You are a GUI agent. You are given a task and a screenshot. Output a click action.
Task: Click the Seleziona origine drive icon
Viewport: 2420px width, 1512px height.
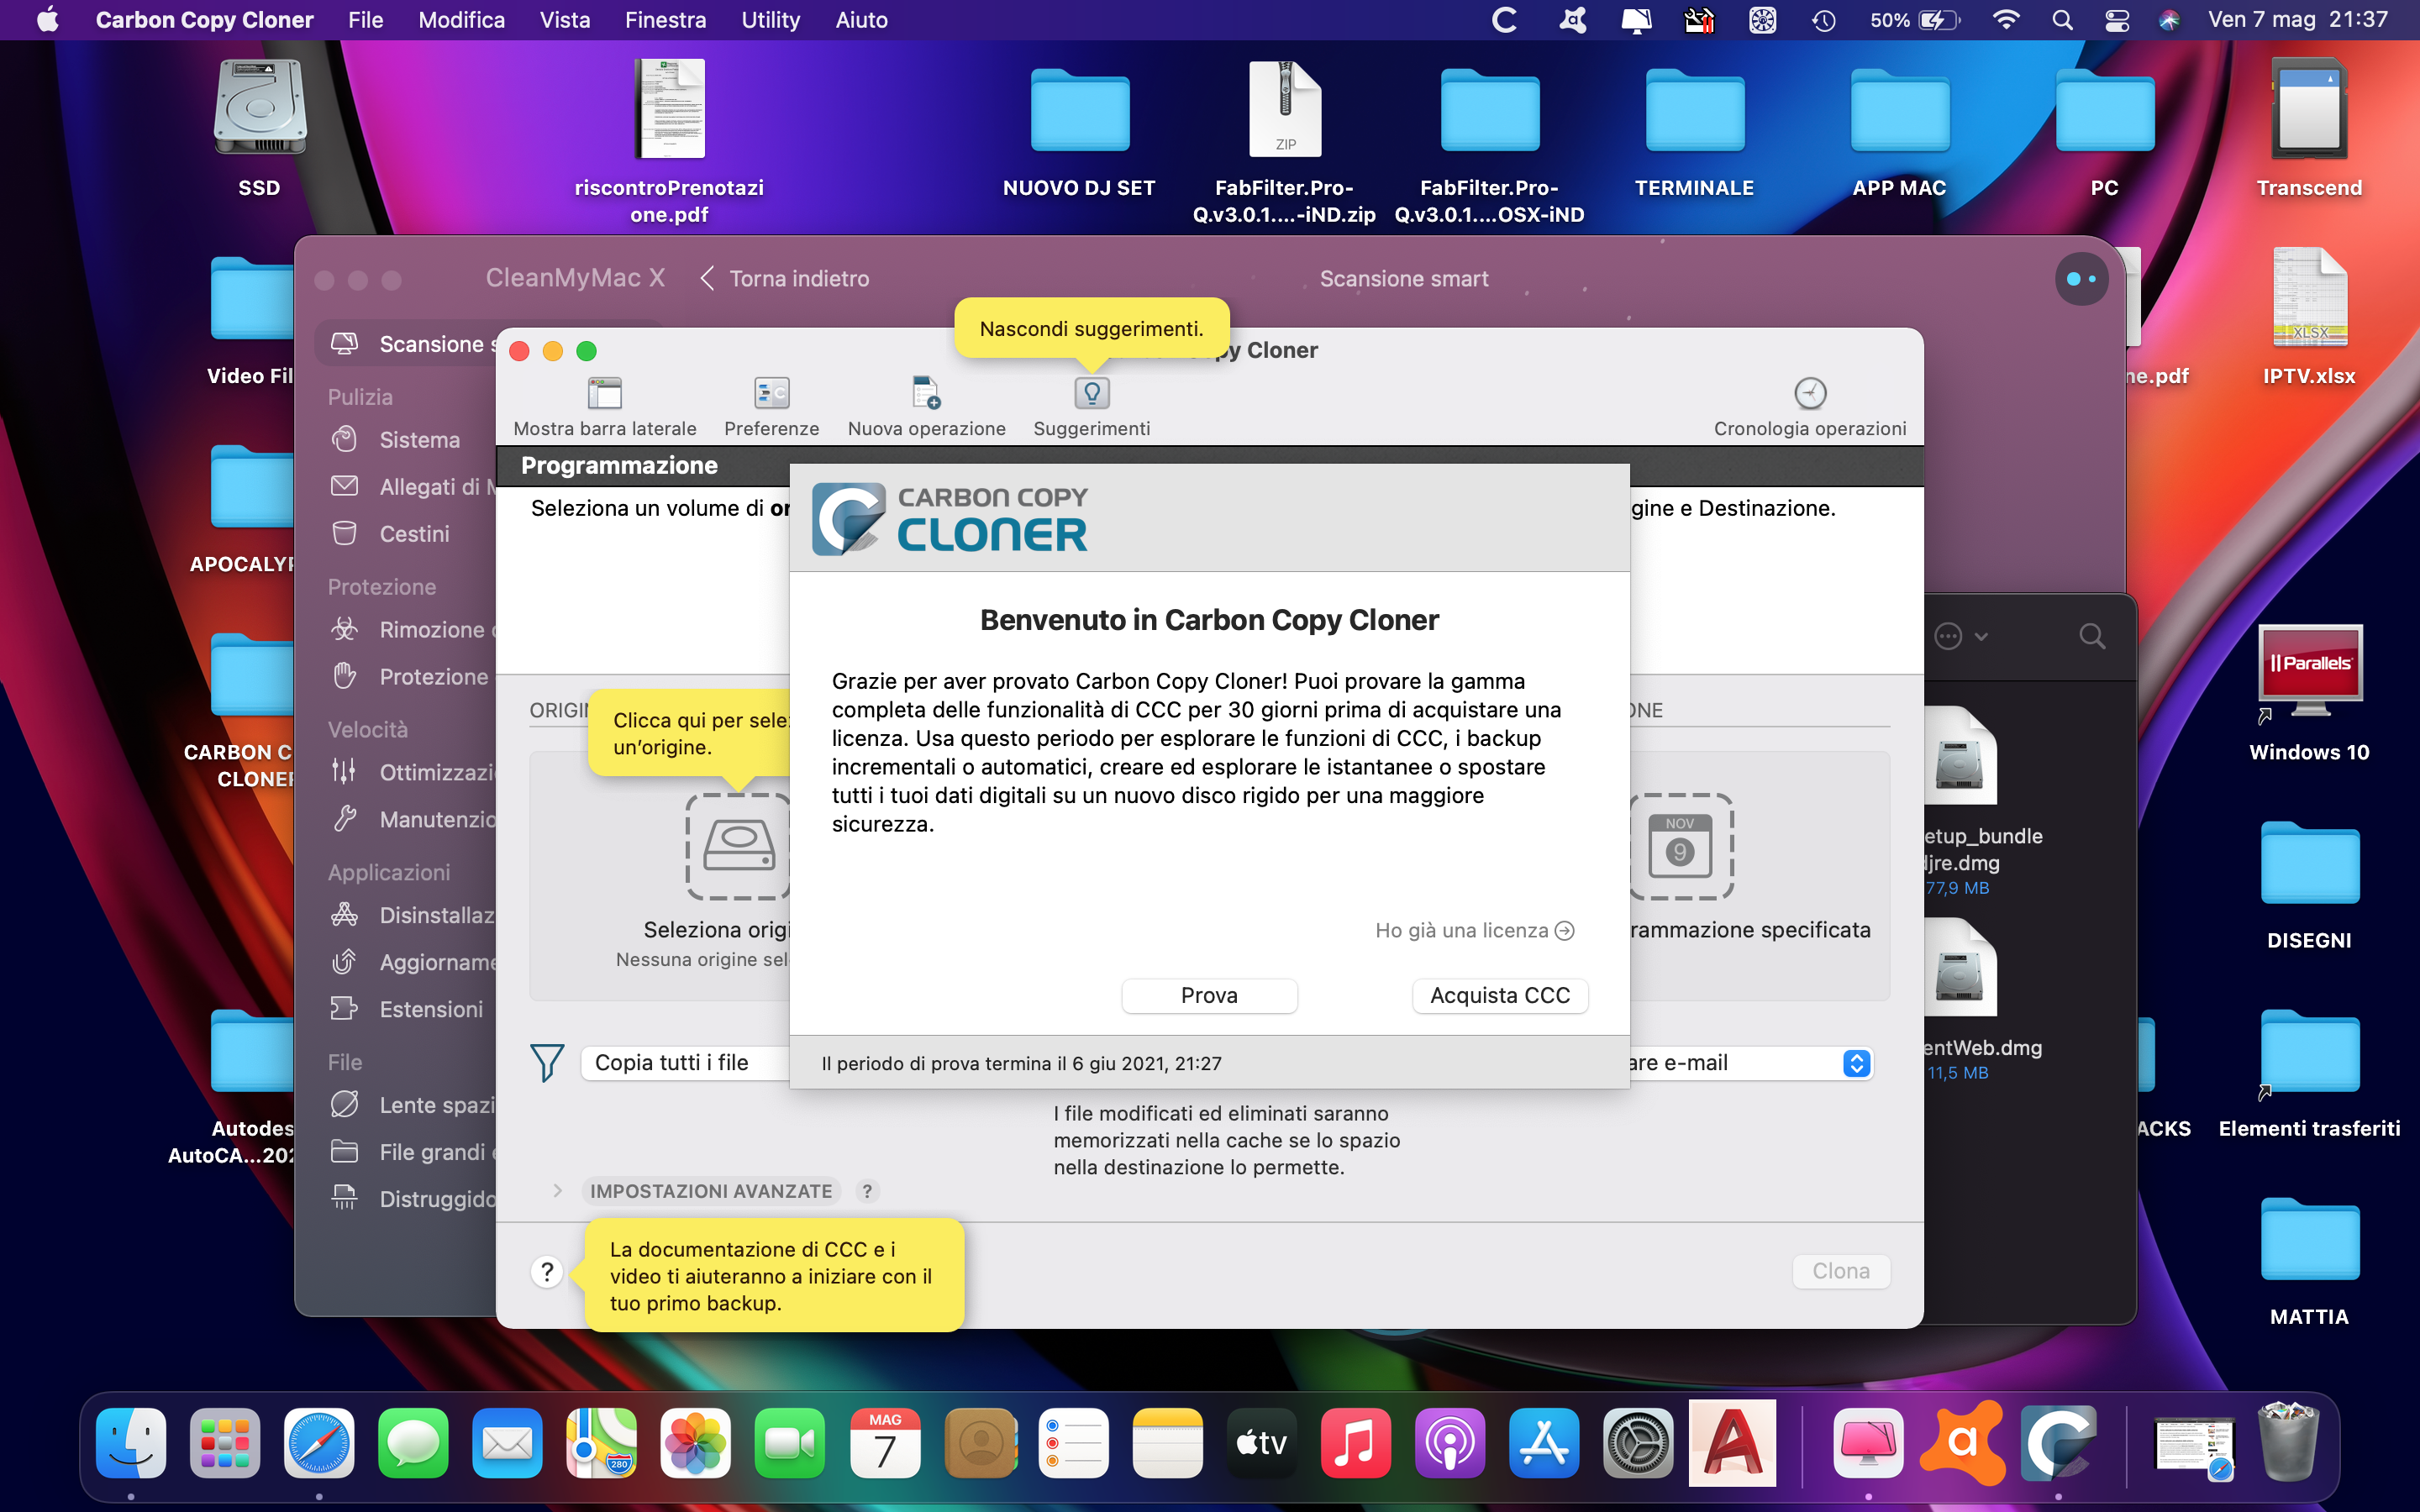pos(738,846)
